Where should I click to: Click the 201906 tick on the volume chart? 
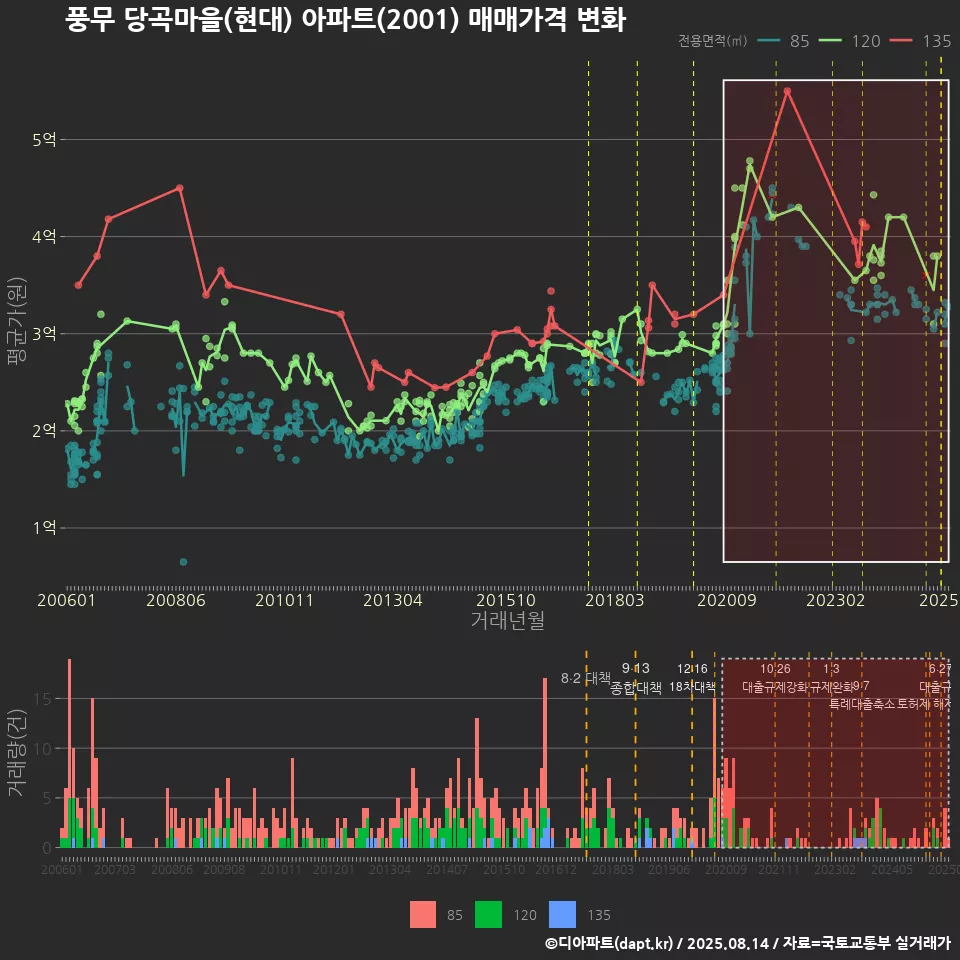[x=669, y=869]
